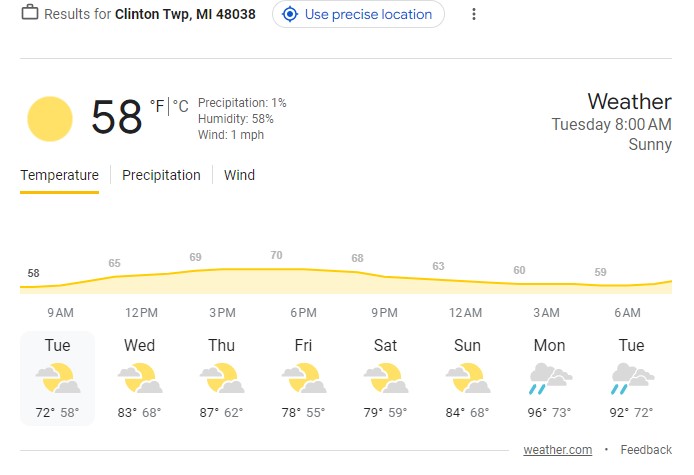Select the Sun daily forecast card

(467, 378)
